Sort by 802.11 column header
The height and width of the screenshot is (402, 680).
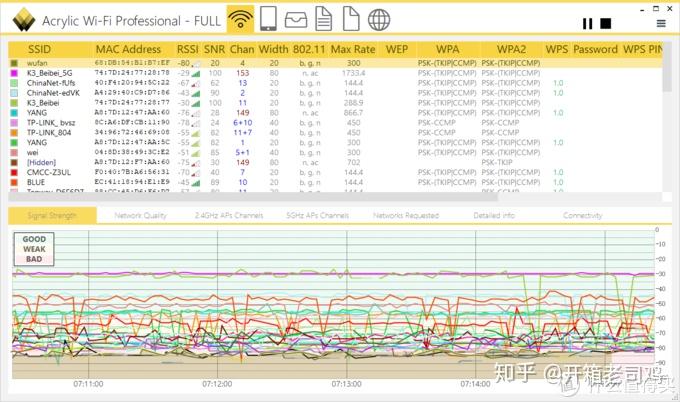point(309,49)
